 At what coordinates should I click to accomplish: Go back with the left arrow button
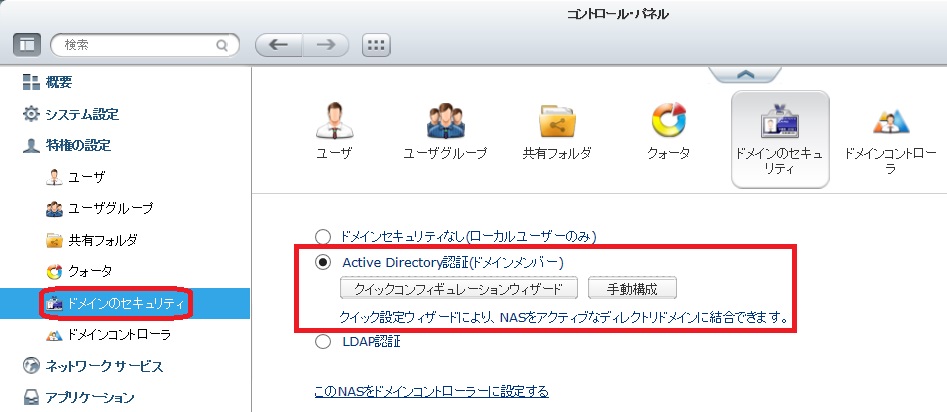click(x=278, y=45)
